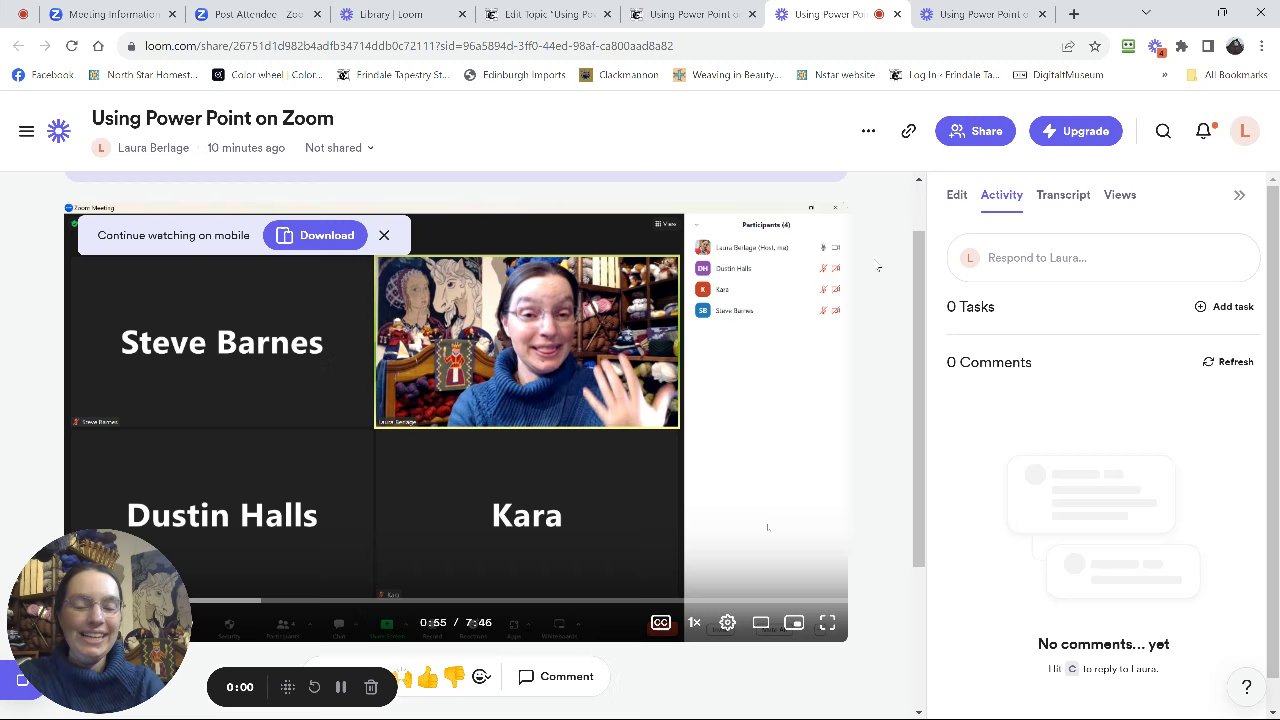Click the Upgrade button
Image resolution: width=1280 pixels, height=720 pixels.
1075,131
